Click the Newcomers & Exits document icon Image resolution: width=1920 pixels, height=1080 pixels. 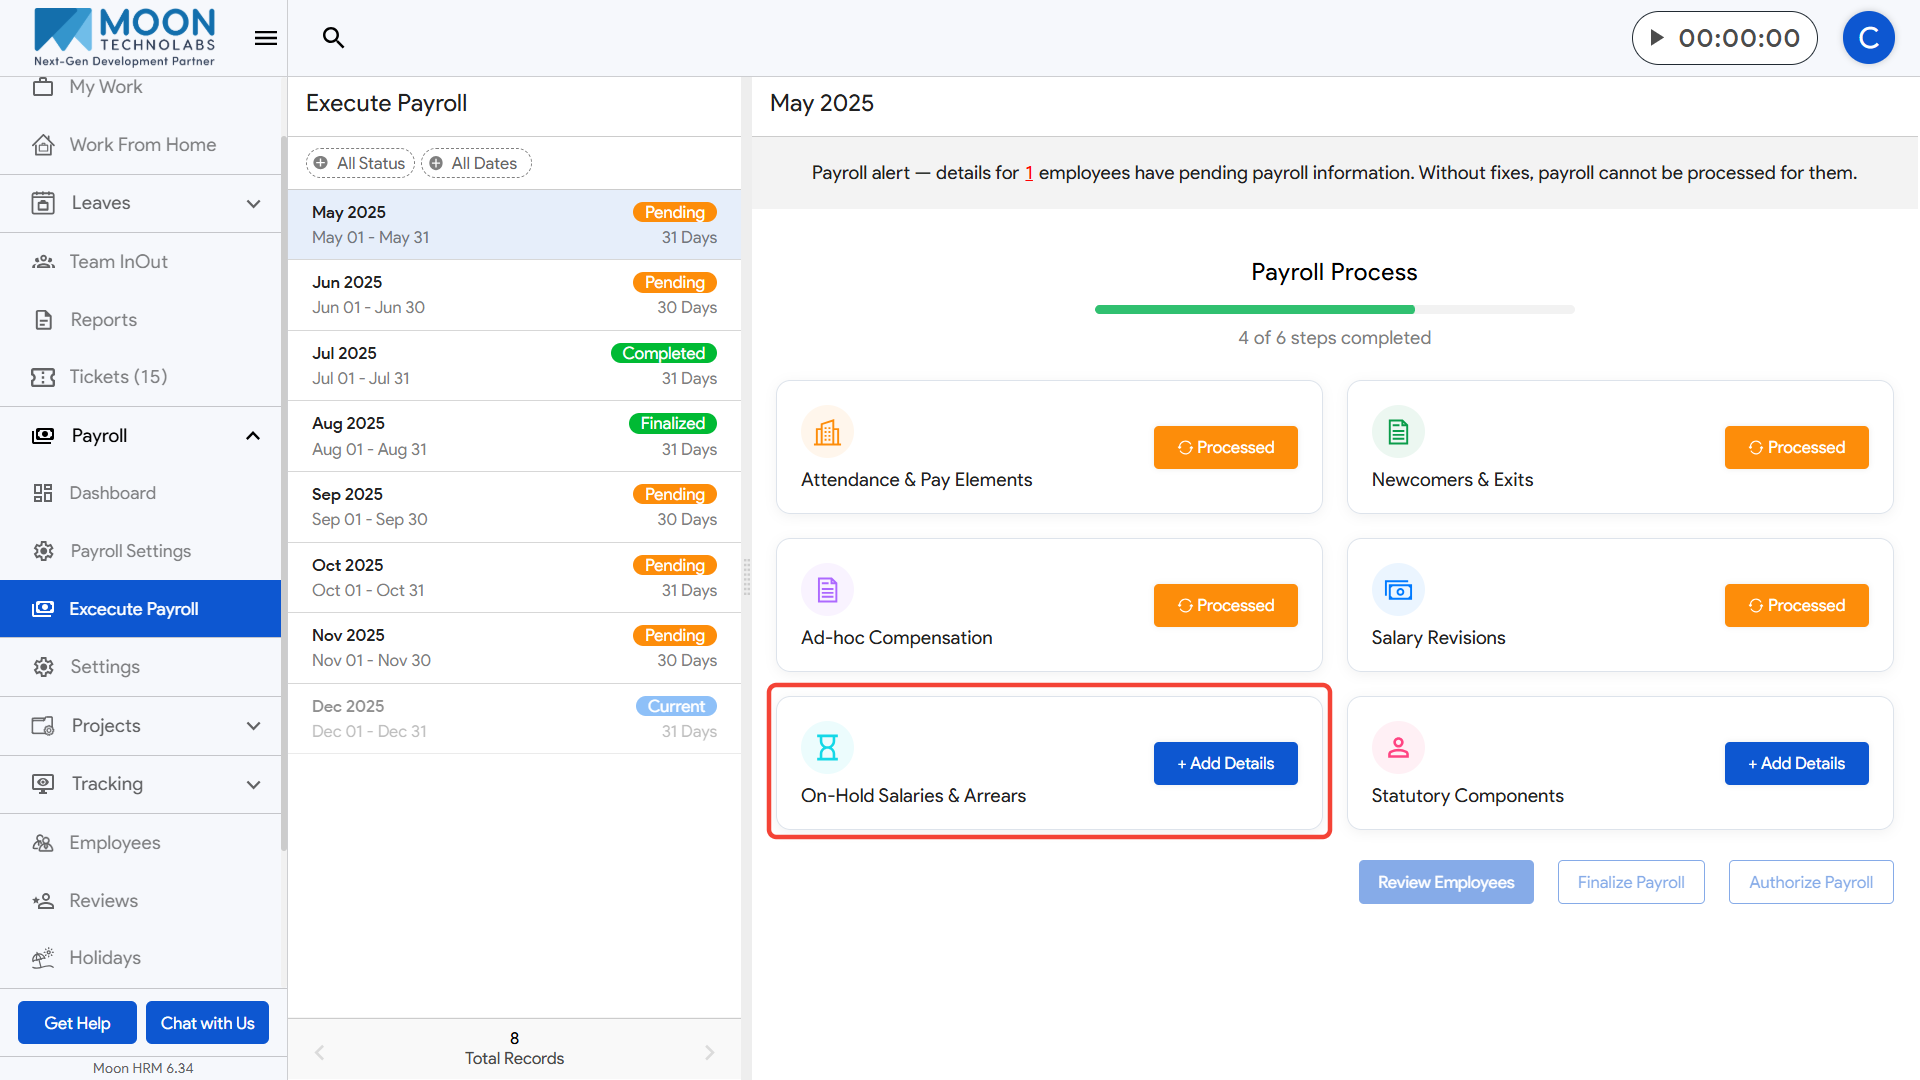(1398, 432)
